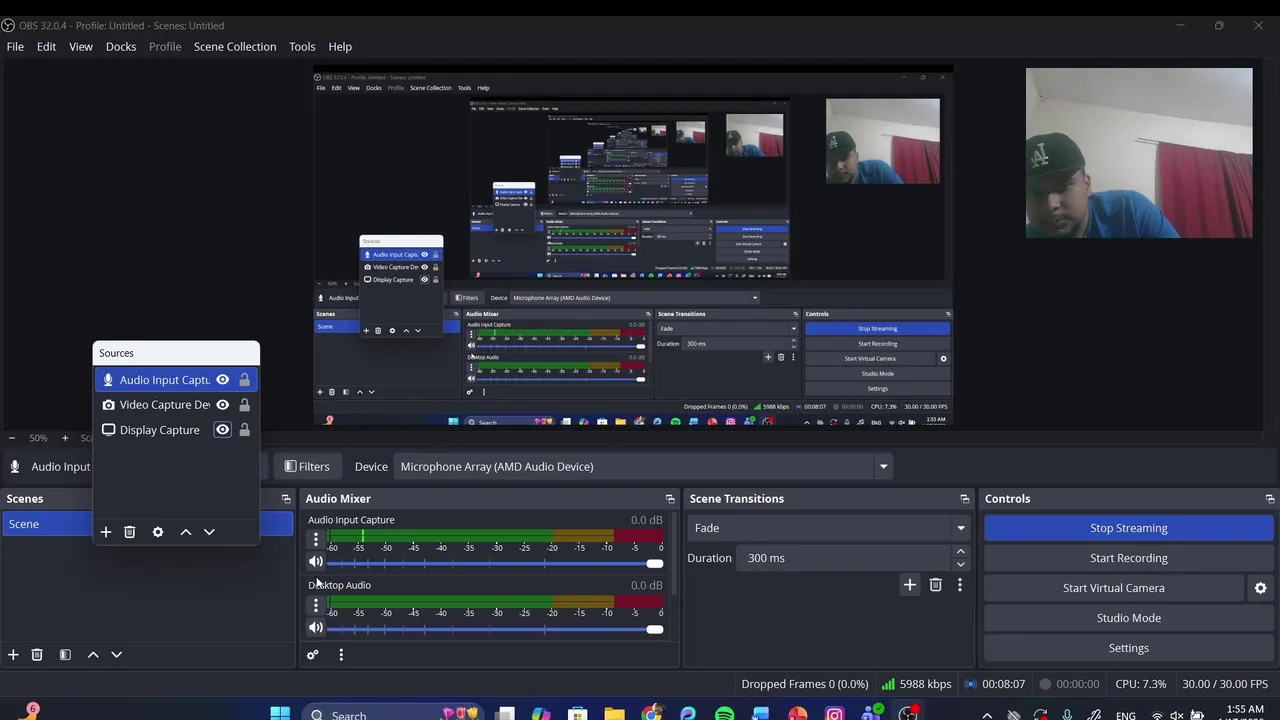Image resolution: width=1280 pixels, height=720 pixels.
Task: Open the File menu
Action: click(x=15, y=47)
